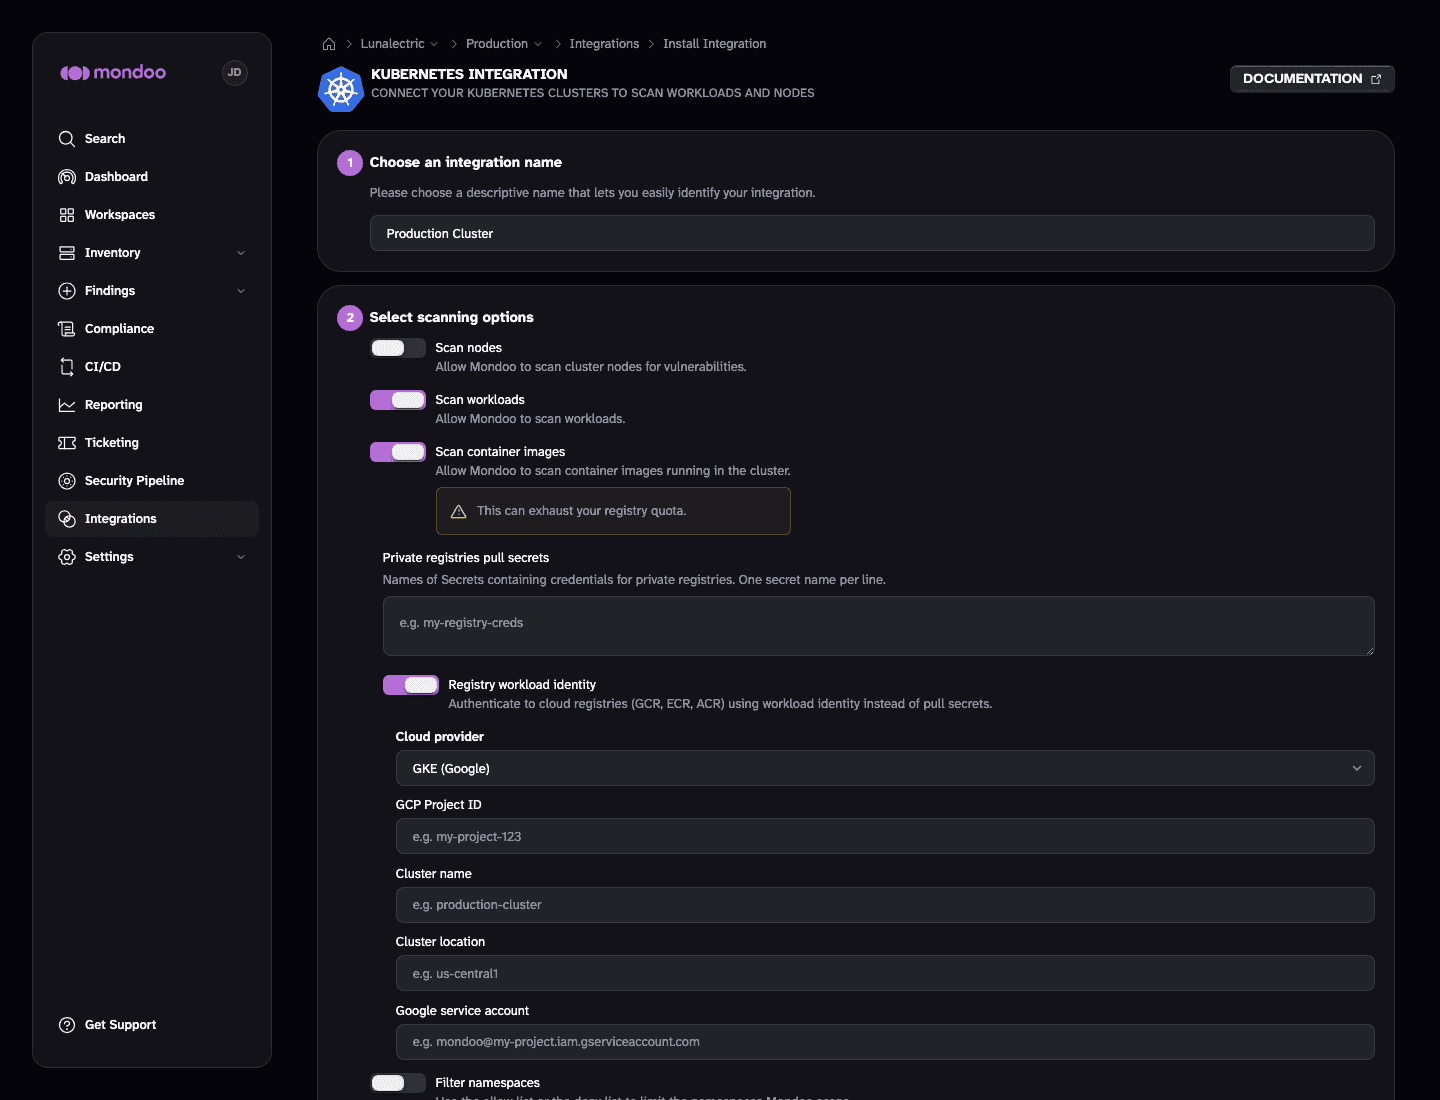1440x1100 pixels.
Task: Click the Mondoo logo in sidebar
Action: point(113,72)
